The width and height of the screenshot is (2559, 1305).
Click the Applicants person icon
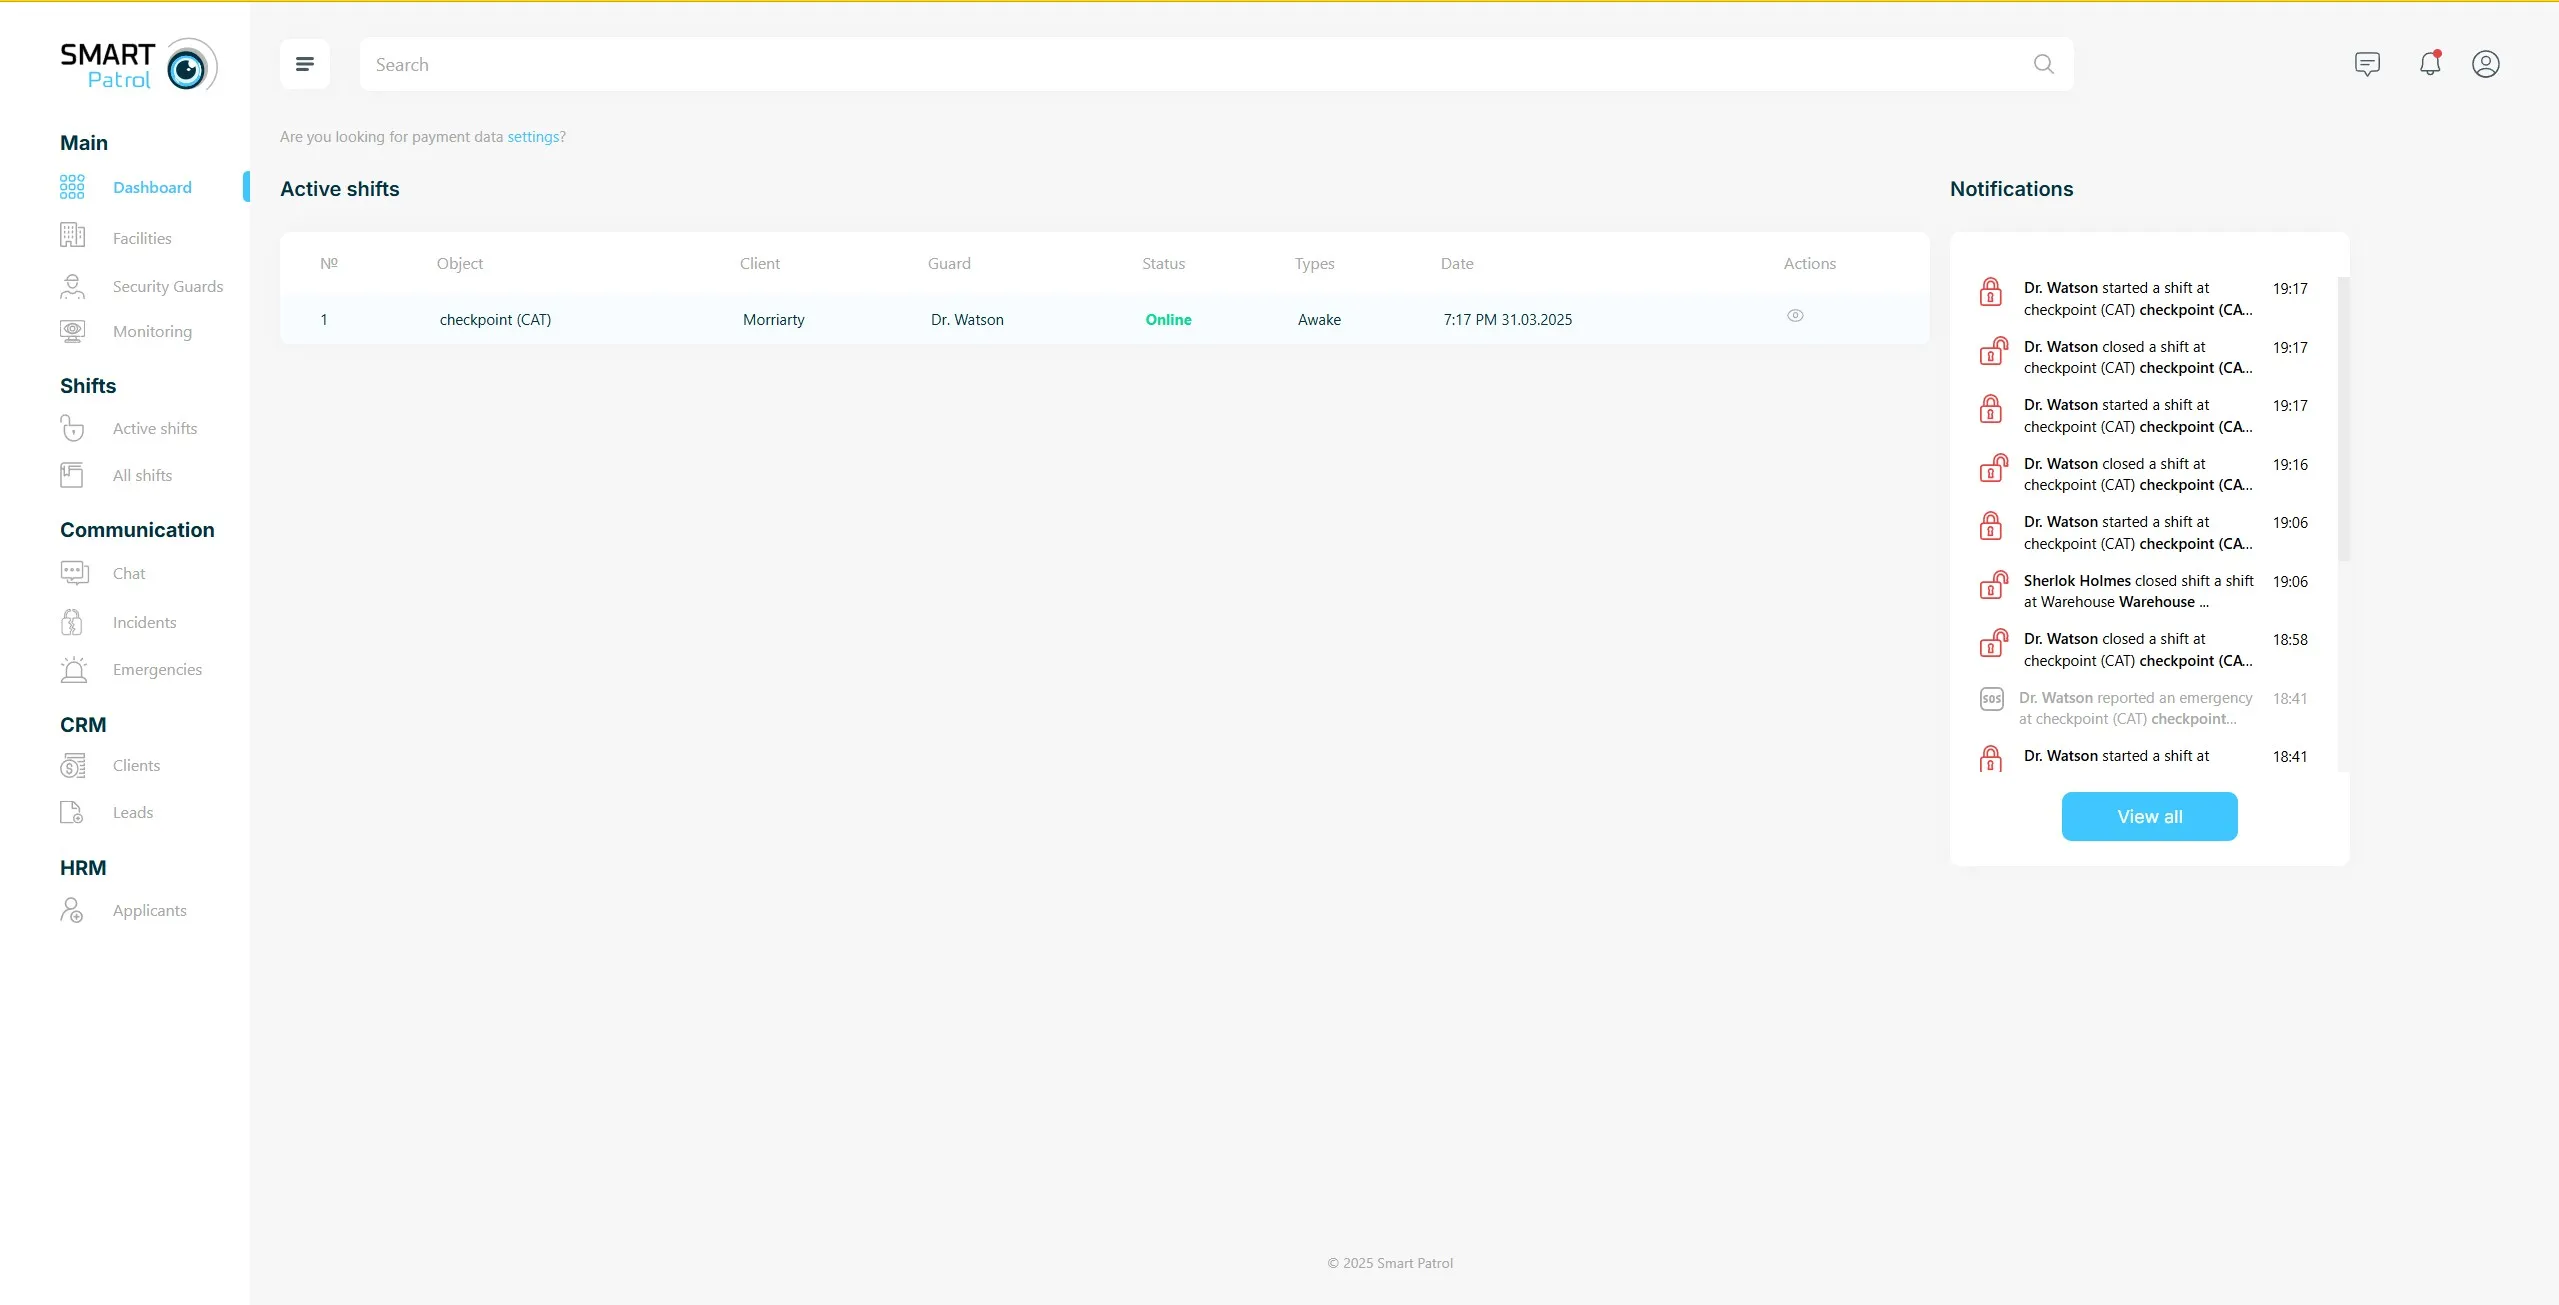click(72, 910)
